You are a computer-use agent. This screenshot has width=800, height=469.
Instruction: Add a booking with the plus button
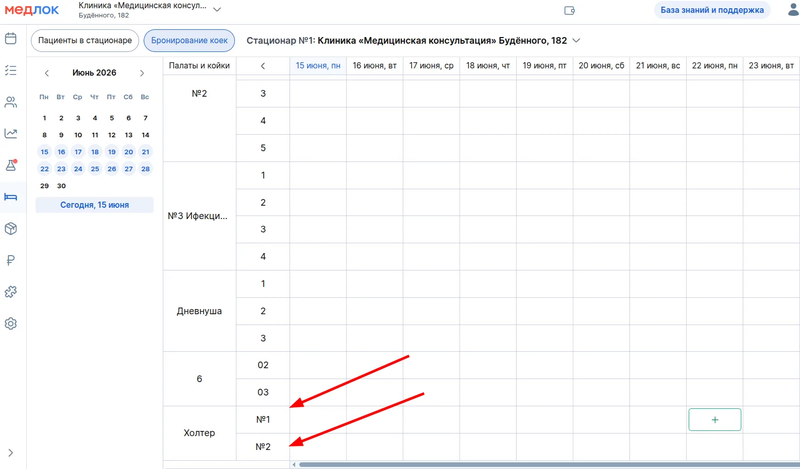714,419
